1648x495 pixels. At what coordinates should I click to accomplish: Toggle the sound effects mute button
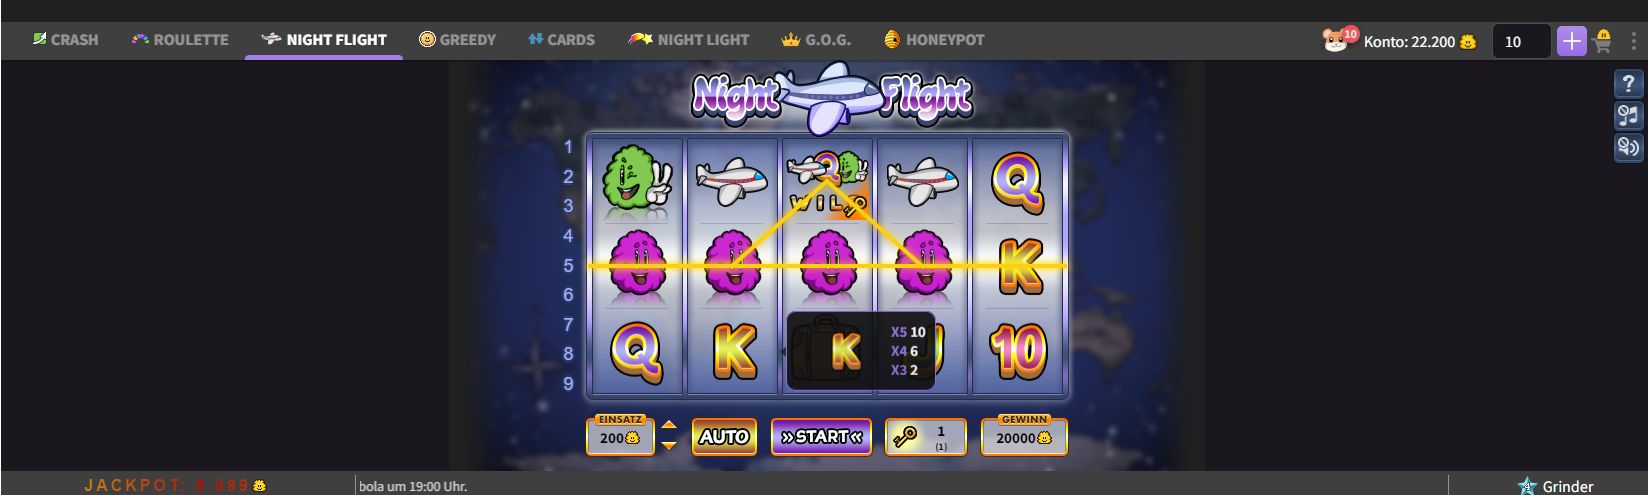pos(1629,148)
